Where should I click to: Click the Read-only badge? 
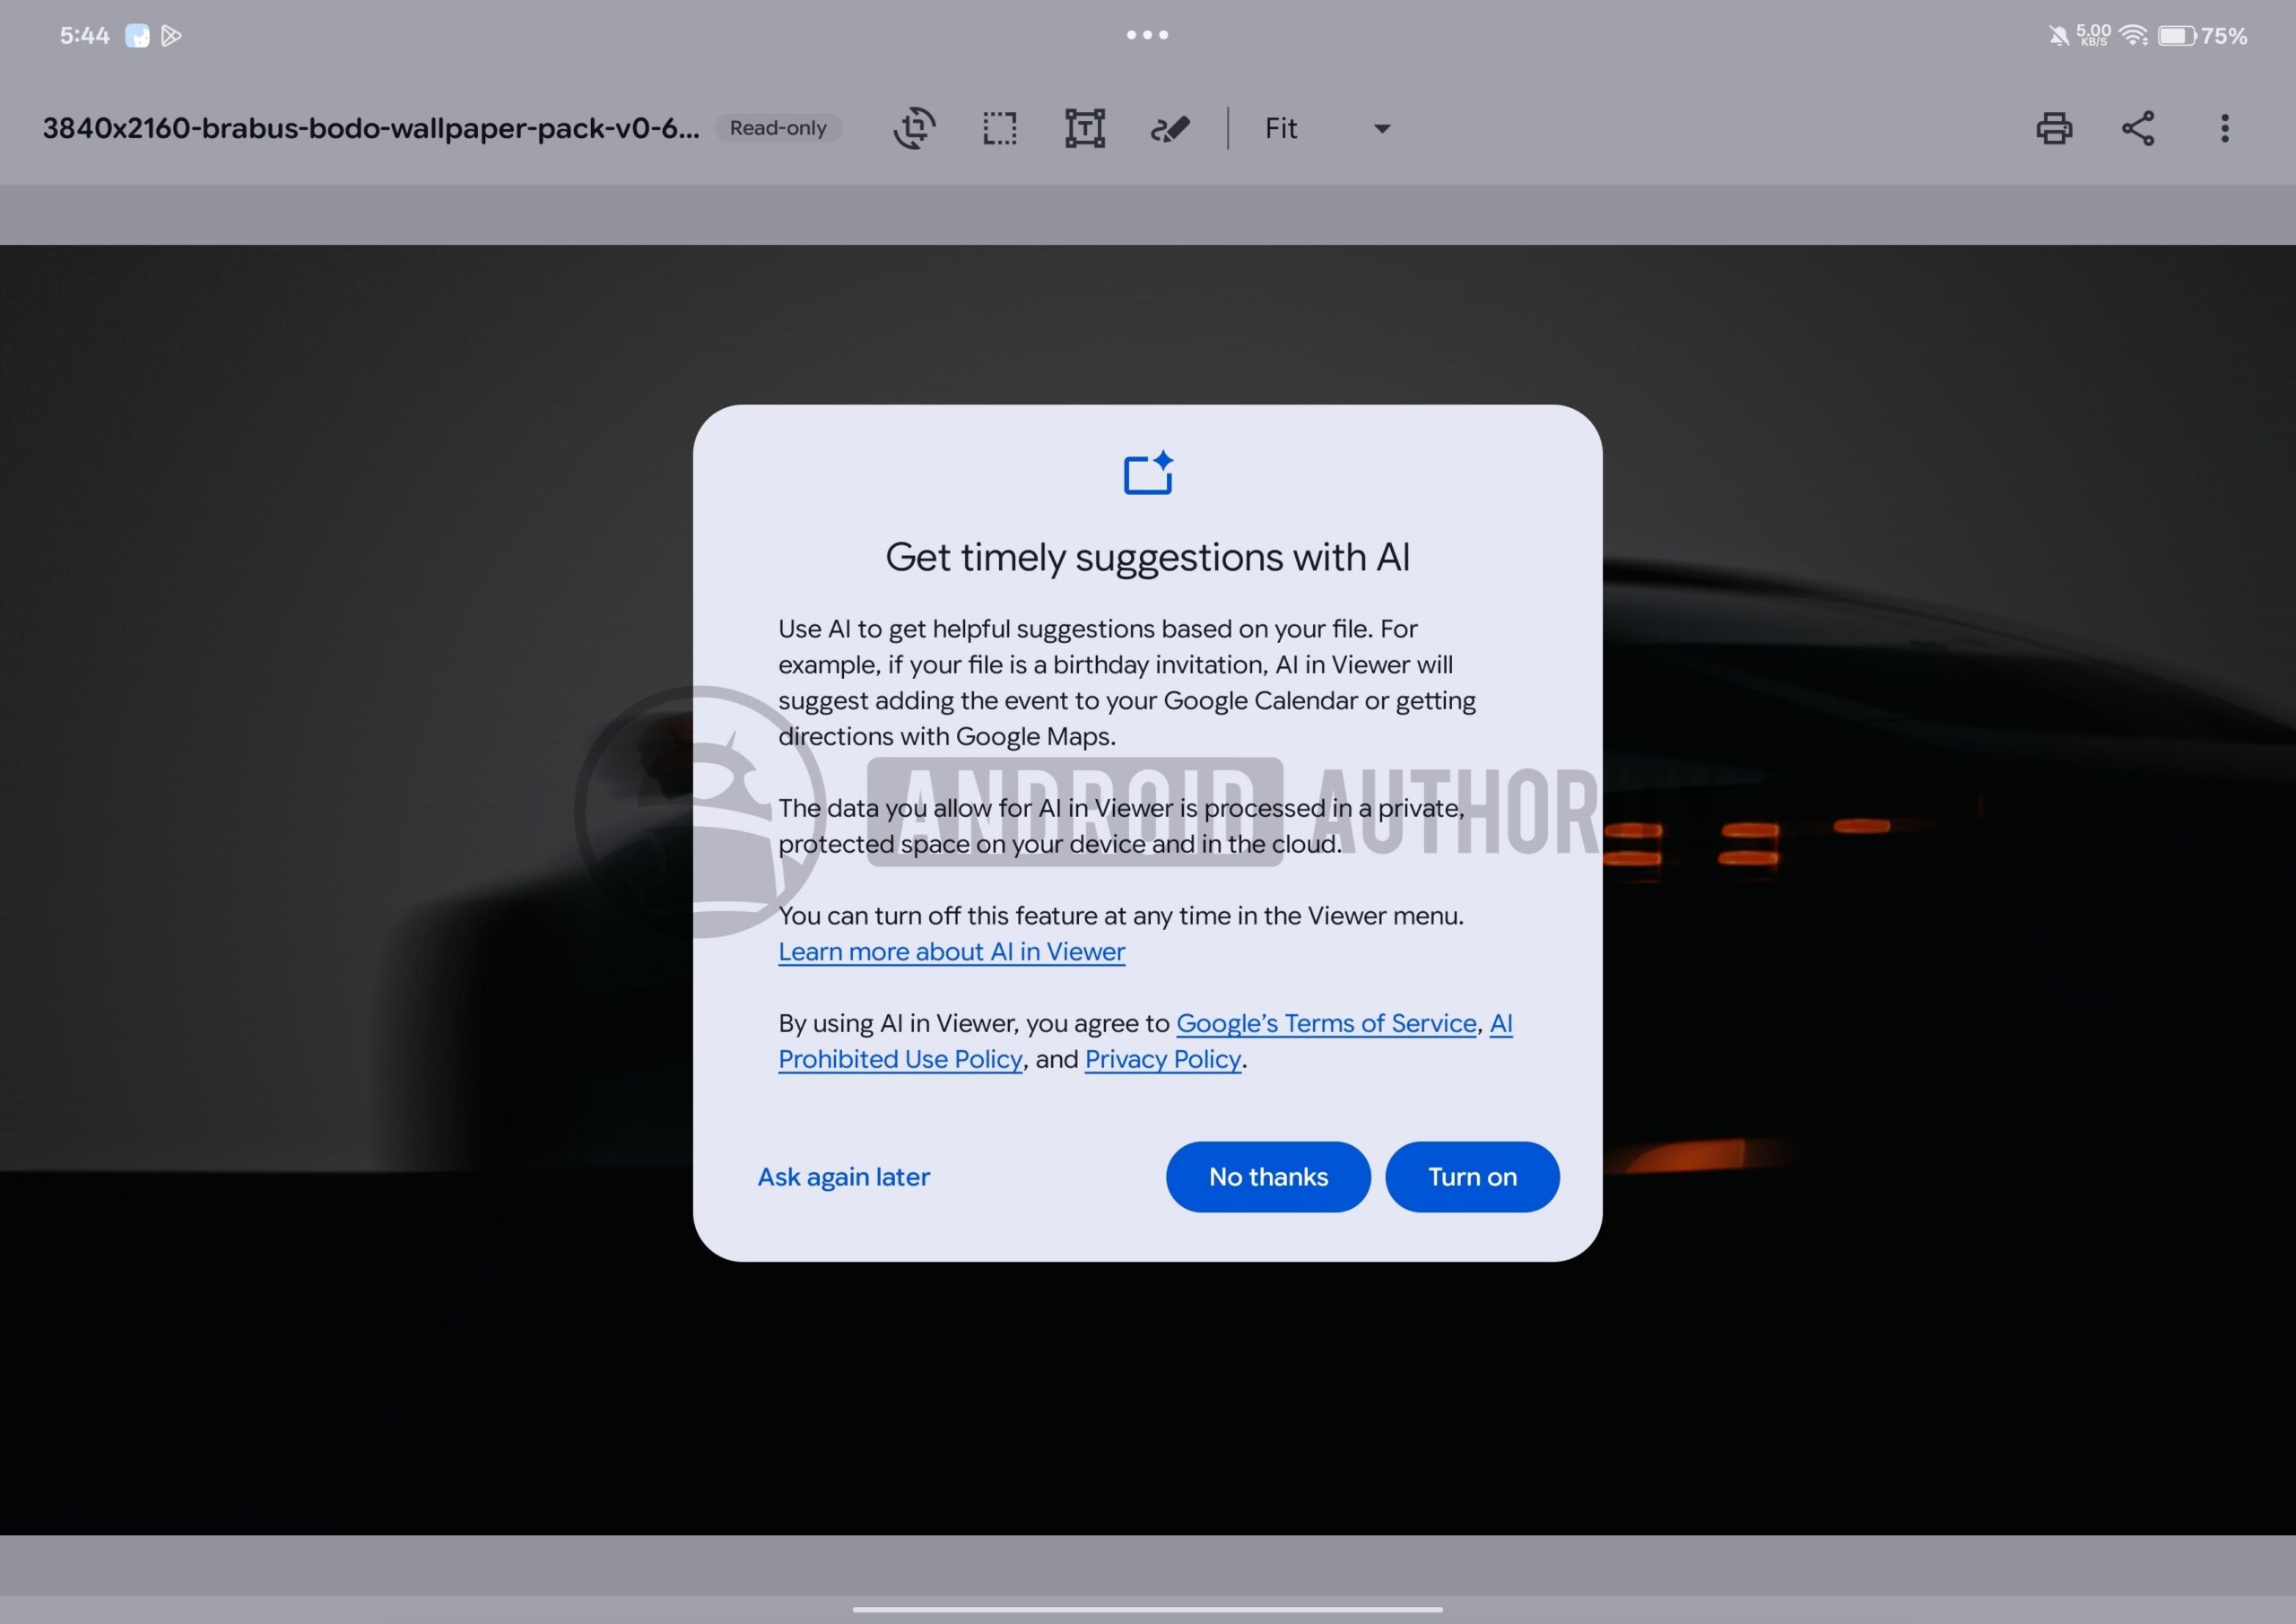pyautogui.click(x=778, y=128)
